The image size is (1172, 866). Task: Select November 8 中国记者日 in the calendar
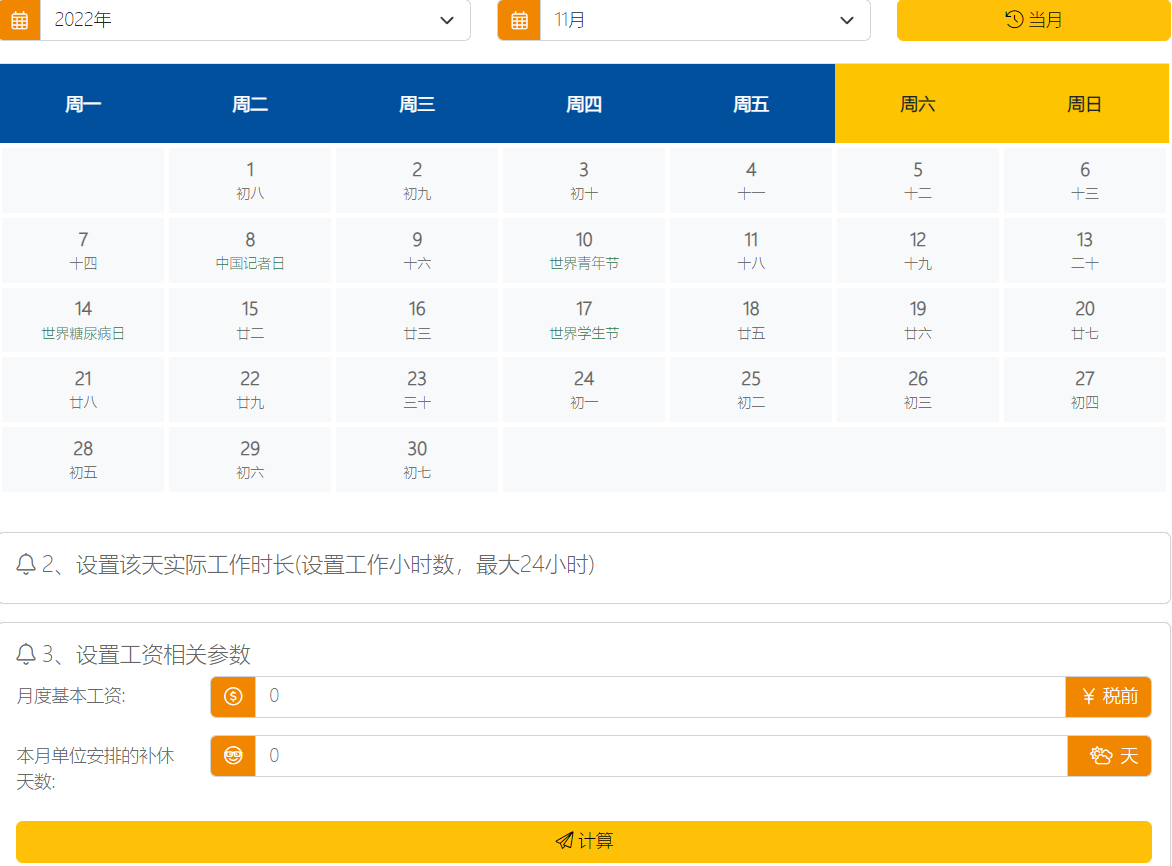point(250,250)
